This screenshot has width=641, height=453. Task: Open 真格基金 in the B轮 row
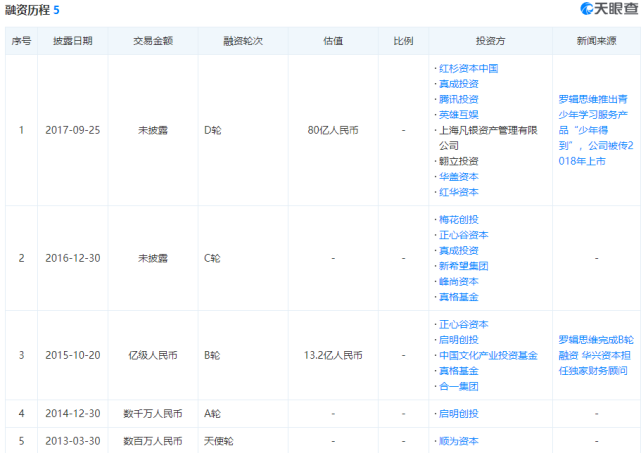[459, 371]
